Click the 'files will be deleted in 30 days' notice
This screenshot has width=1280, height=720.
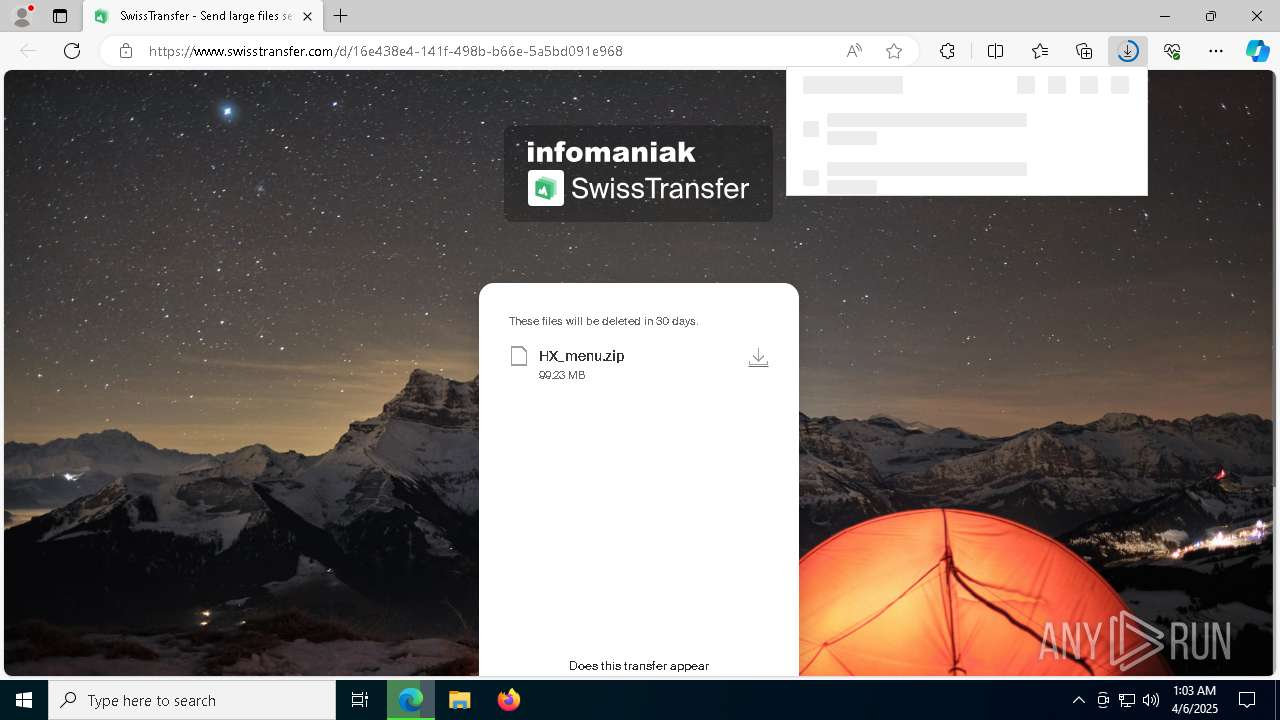tap(603, 321)
